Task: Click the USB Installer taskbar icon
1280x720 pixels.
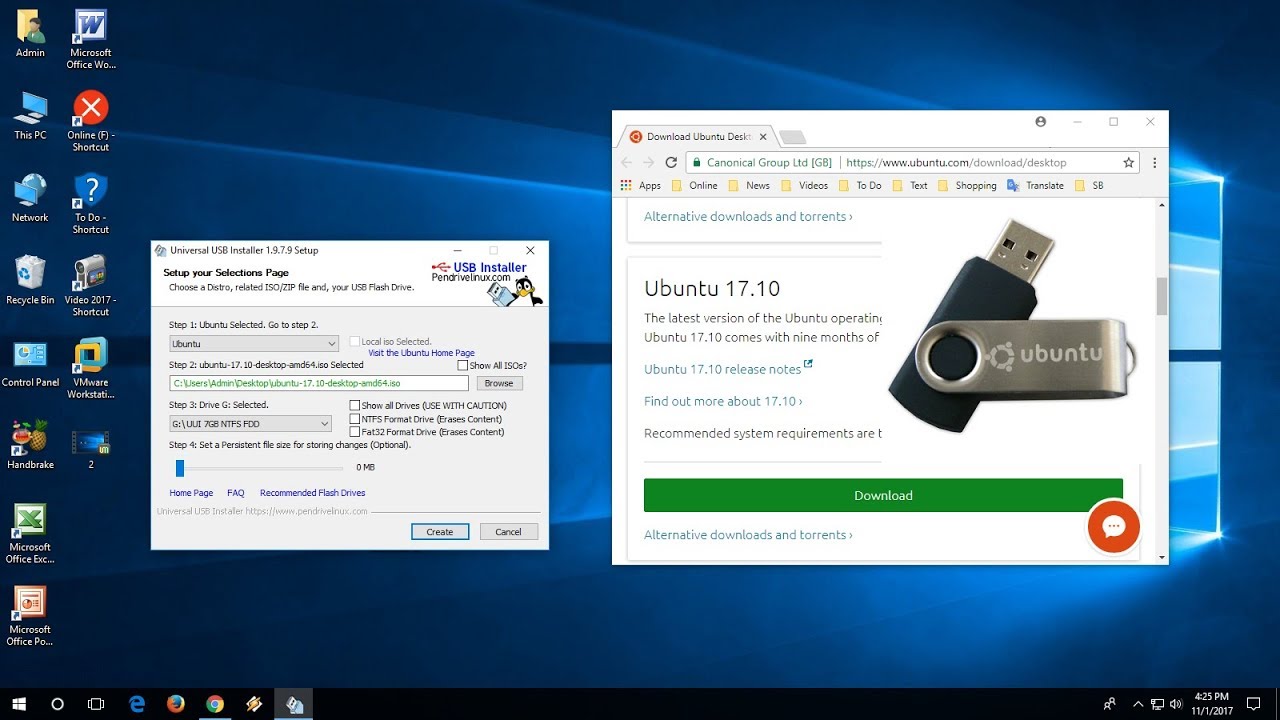Action: pyautogui.click(x=294, y=704)
